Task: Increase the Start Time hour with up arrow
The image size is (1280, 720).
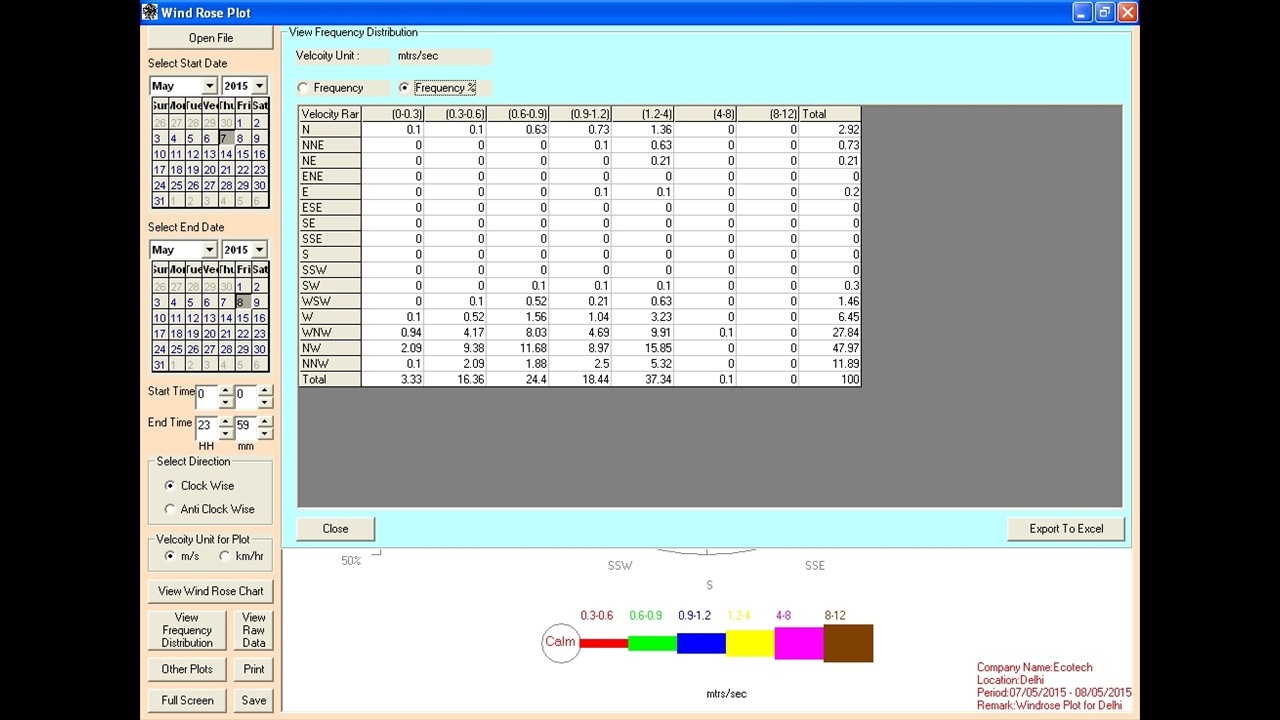Action: [226, 391]
